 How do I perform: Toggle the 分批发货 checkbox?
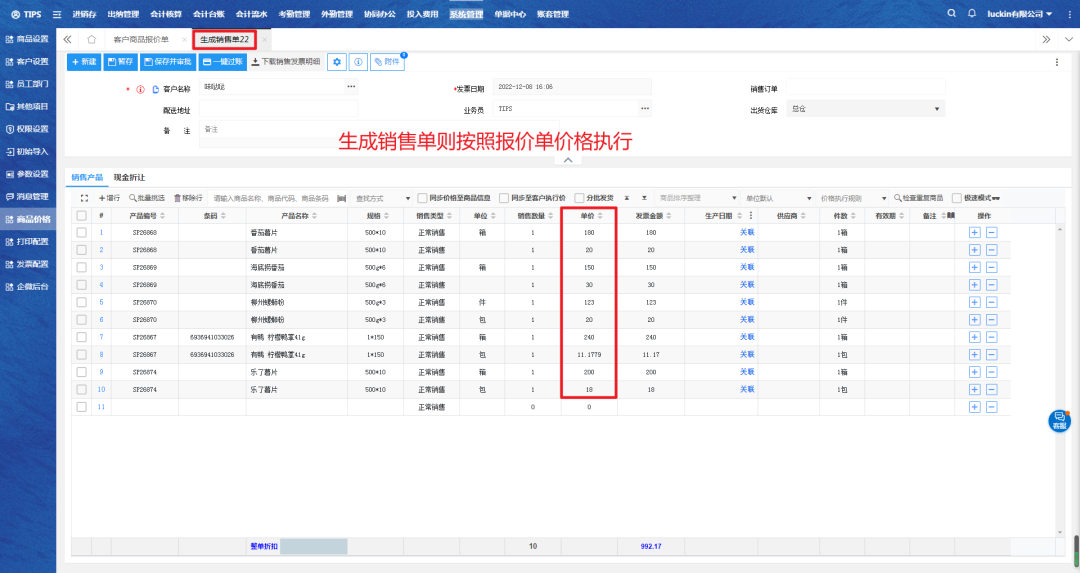click(x=580, y=198)
